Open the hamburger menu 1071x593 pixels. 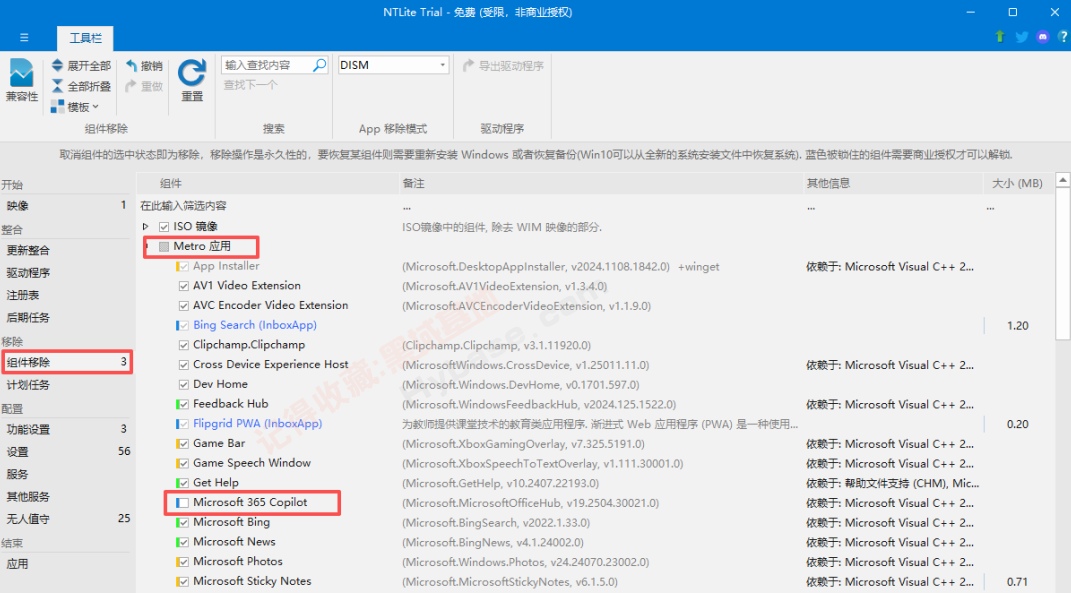tap(24, 38)
